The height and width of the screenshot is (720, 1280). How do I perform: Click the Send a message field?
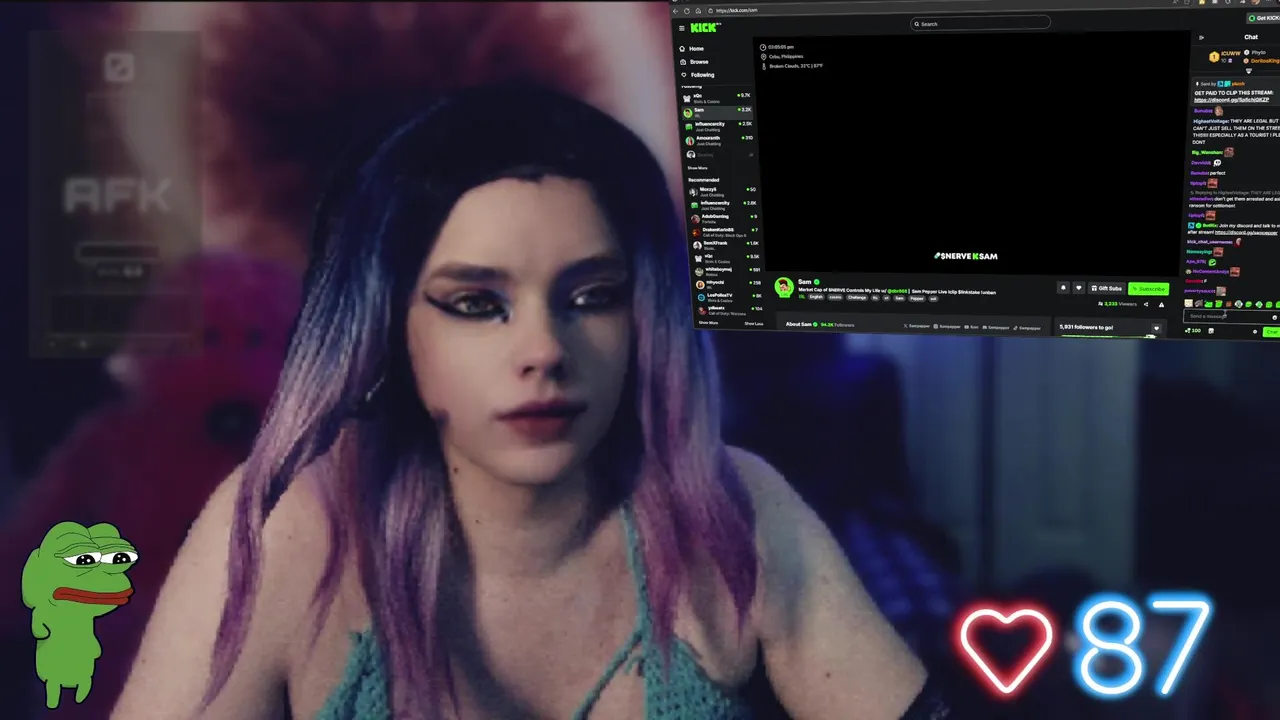click(x=1230, y=316)
